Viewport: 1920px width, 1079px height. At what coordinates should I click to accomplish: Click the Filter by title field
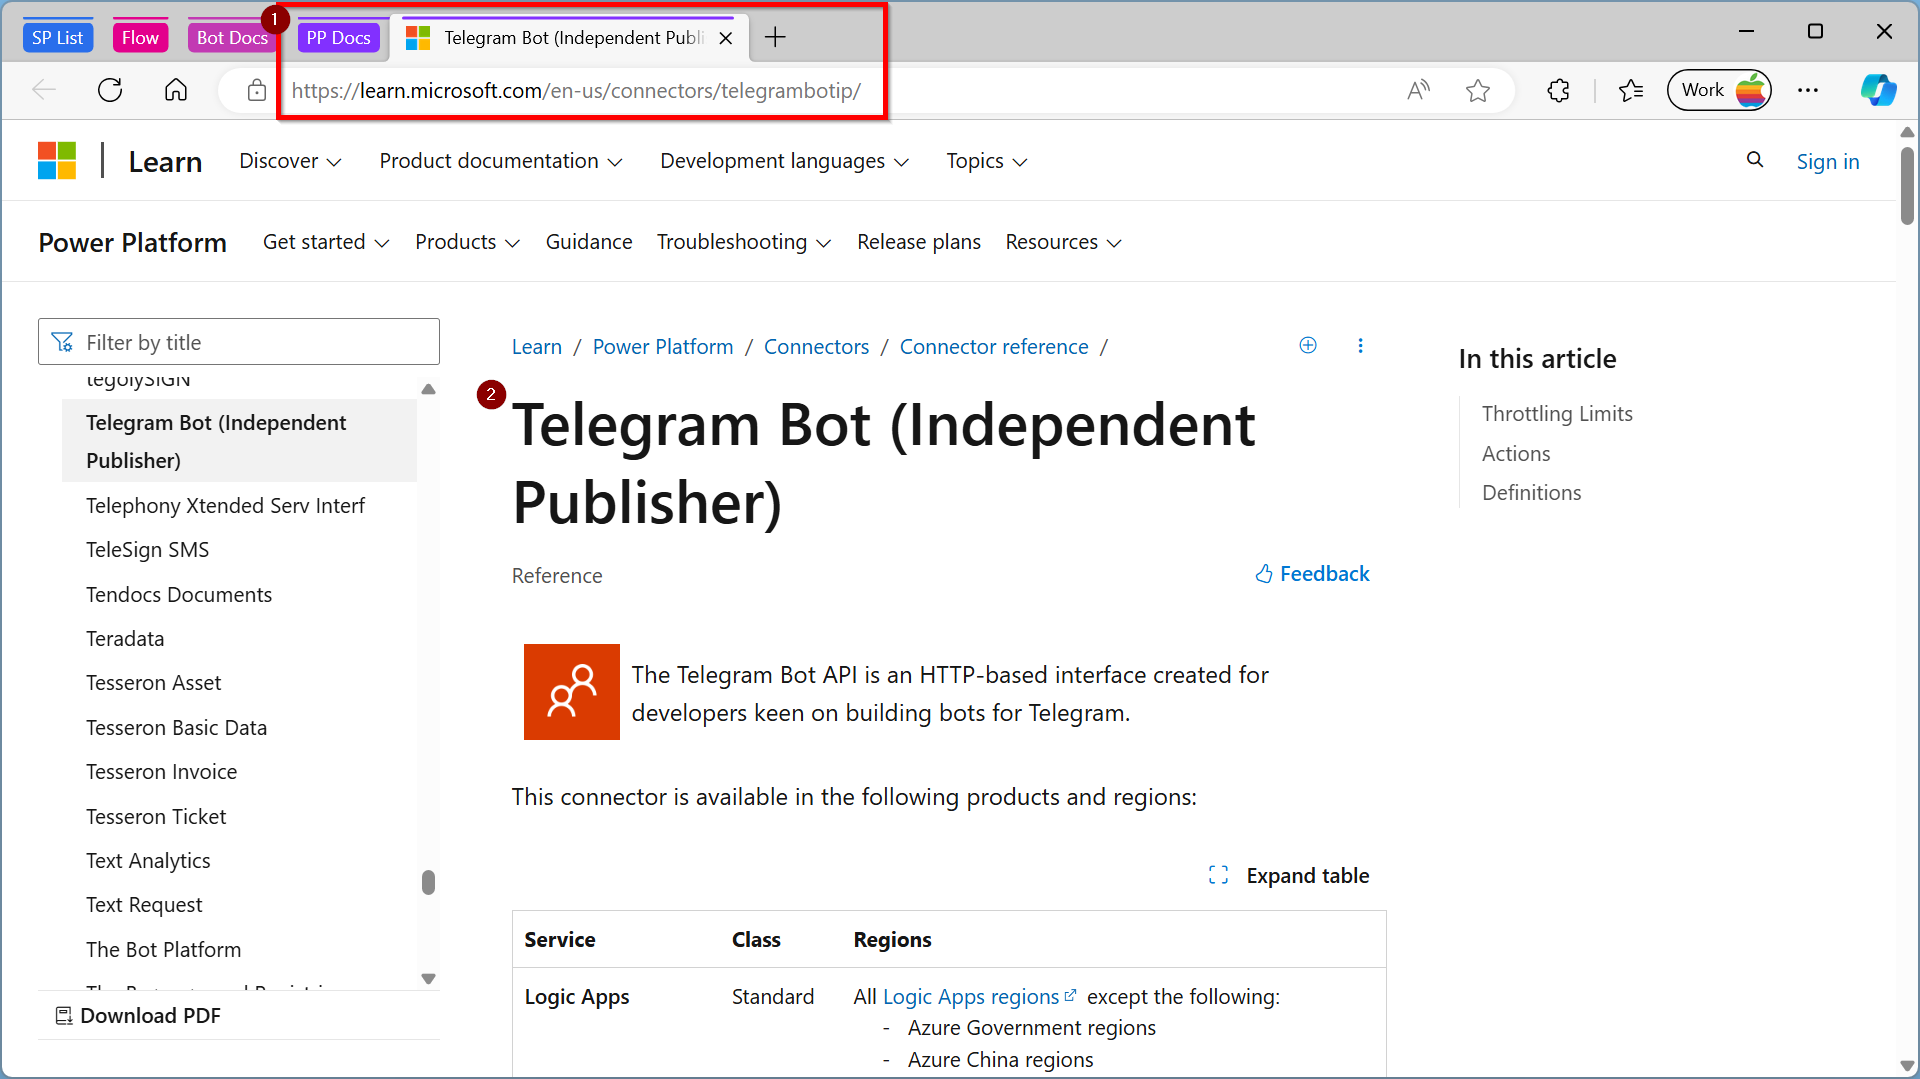pyautogui.click(x=239, y=342)
